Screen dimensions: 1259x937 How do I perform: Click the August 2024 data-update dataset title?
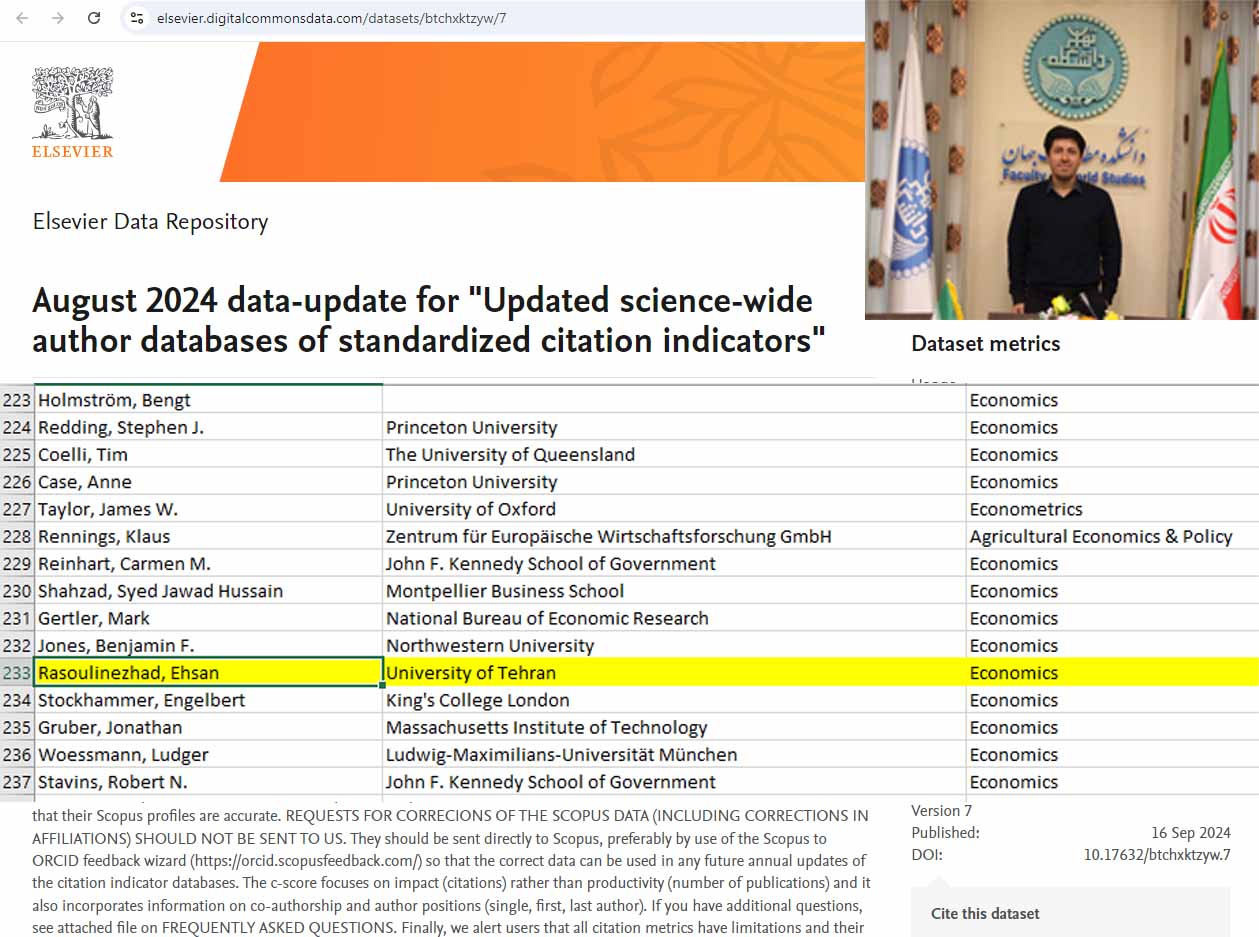(x=429, y=320)
